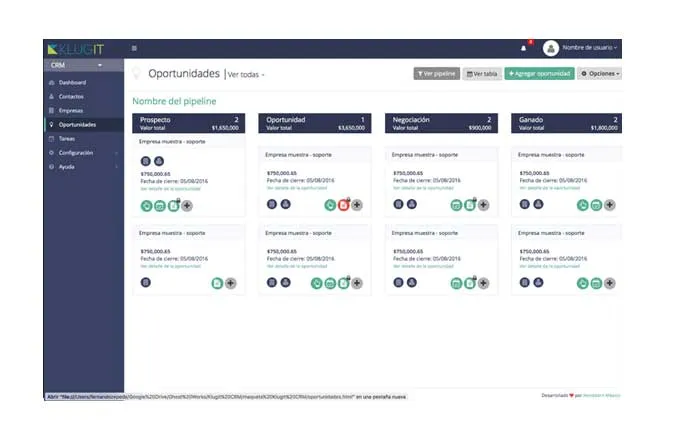The image size is (694, 438).
Task: Open detail link on first Oportunidad card
Action: (x=297, y=188)
